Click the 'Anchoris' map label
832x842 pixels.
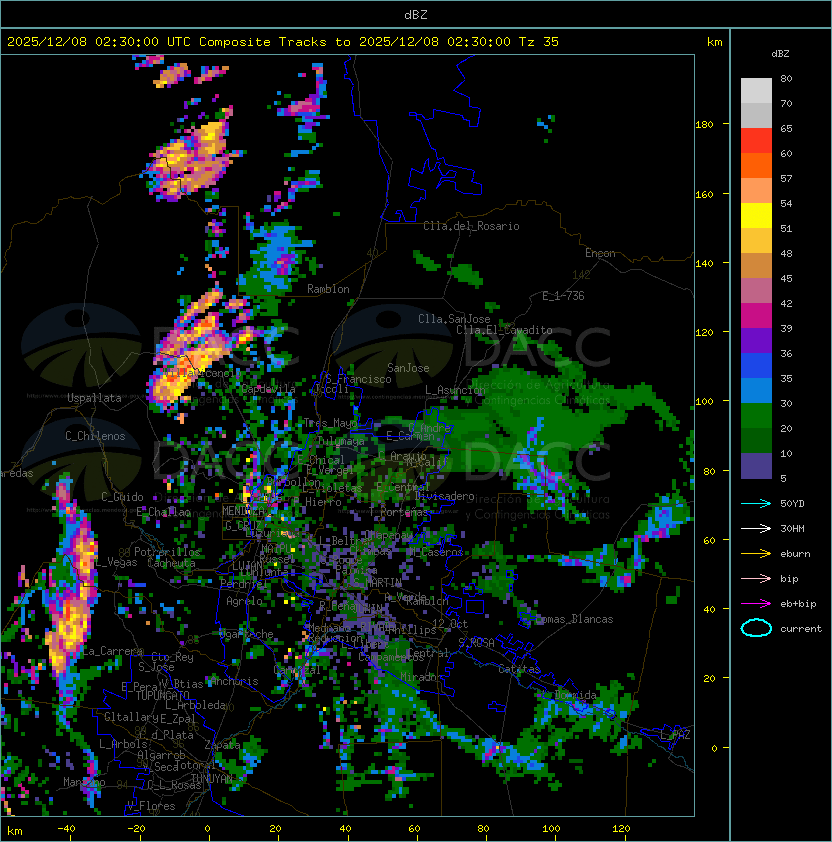(x=234, y=681)
